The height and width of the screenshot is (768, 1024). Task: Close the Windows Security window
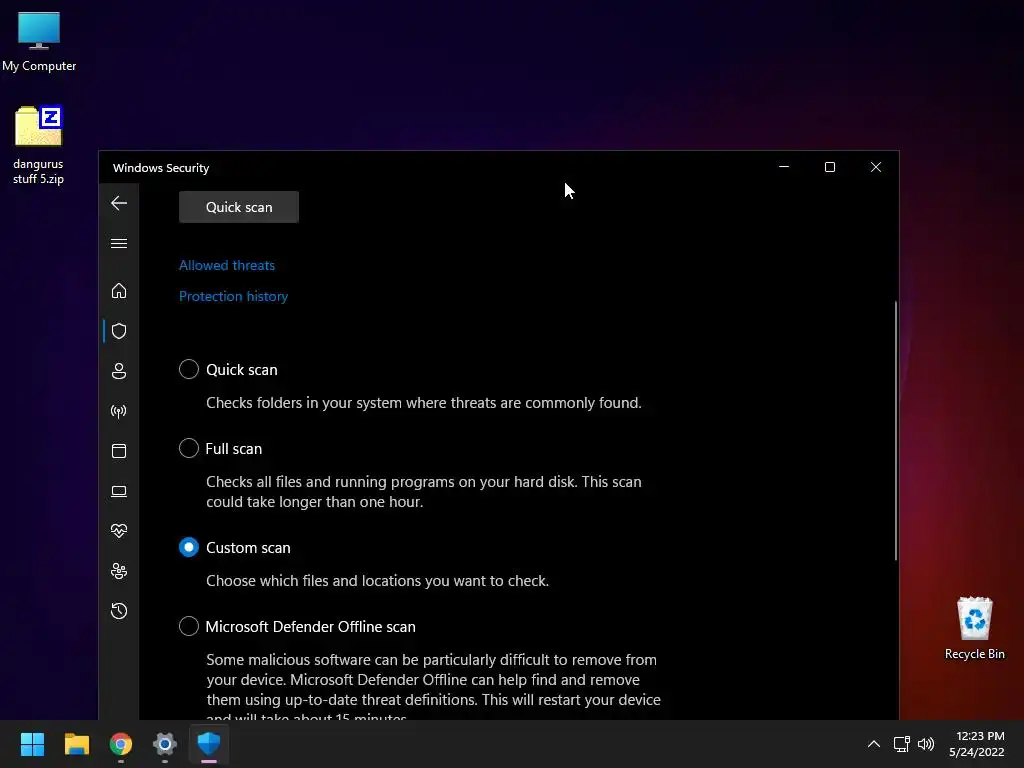point(876,167)
